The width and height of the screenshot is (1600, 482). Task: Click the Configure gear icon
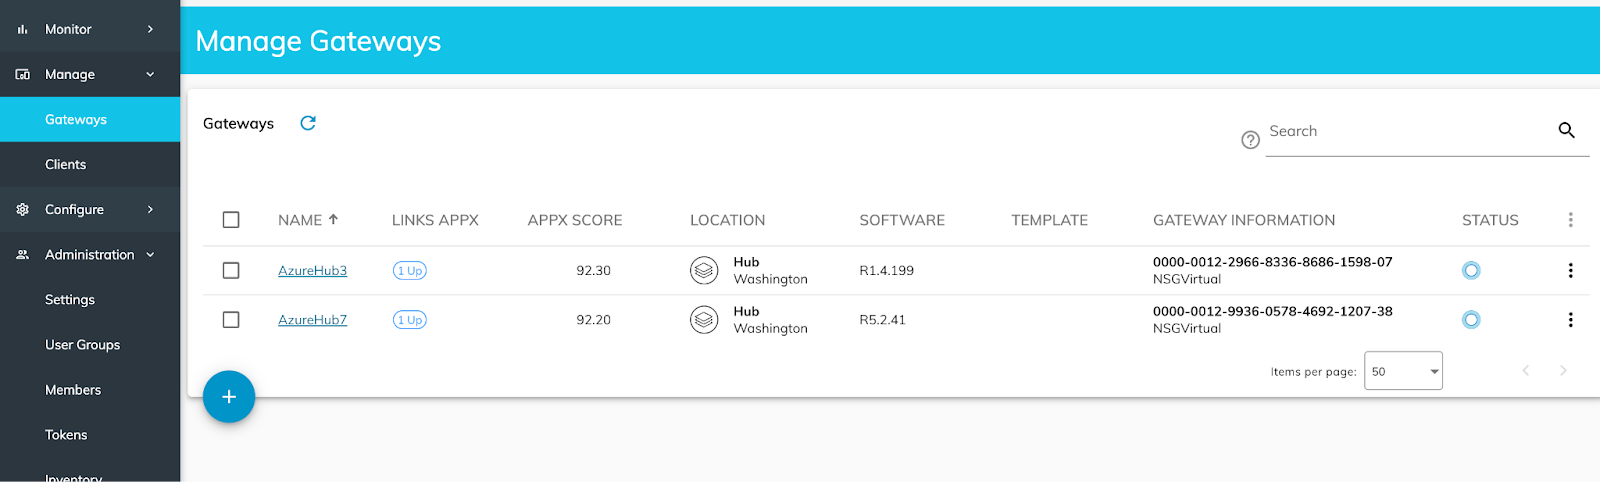[22, 209]
